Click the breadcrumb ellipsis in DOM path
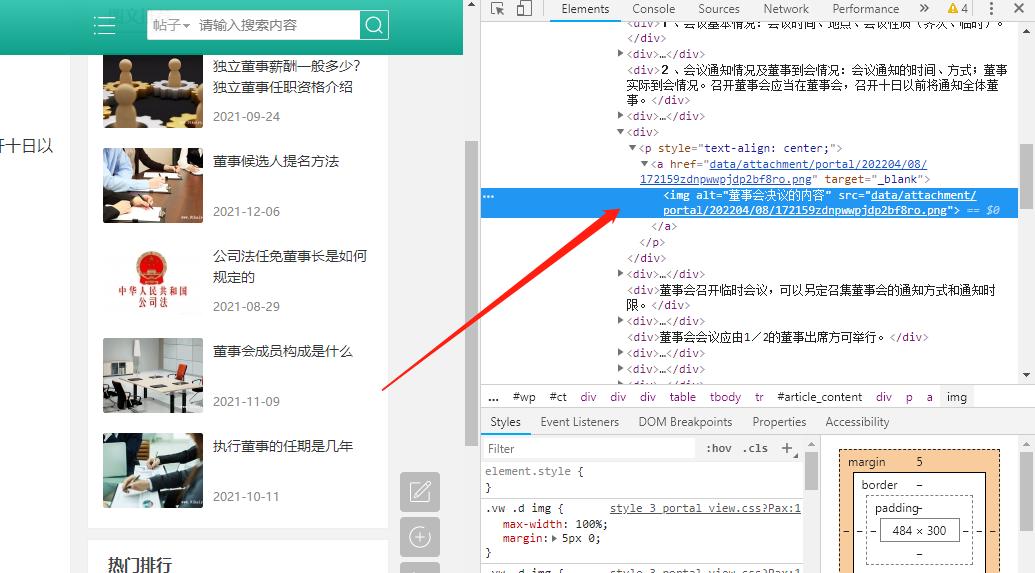1035x573 pixels. coord(494,397)
